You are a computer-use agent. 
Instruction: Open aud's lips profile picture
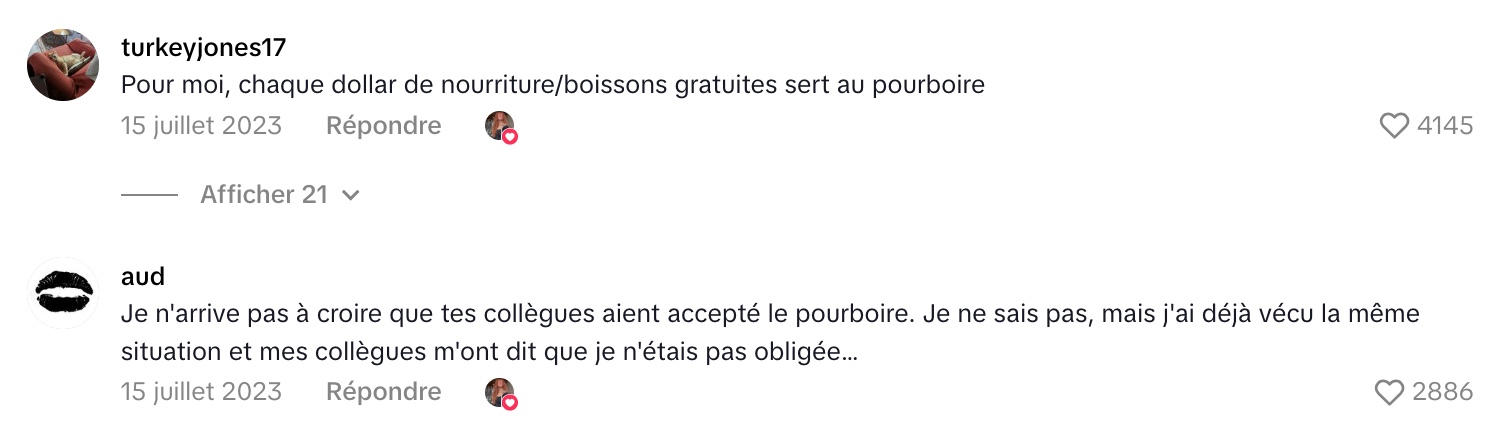click(62, 293)
